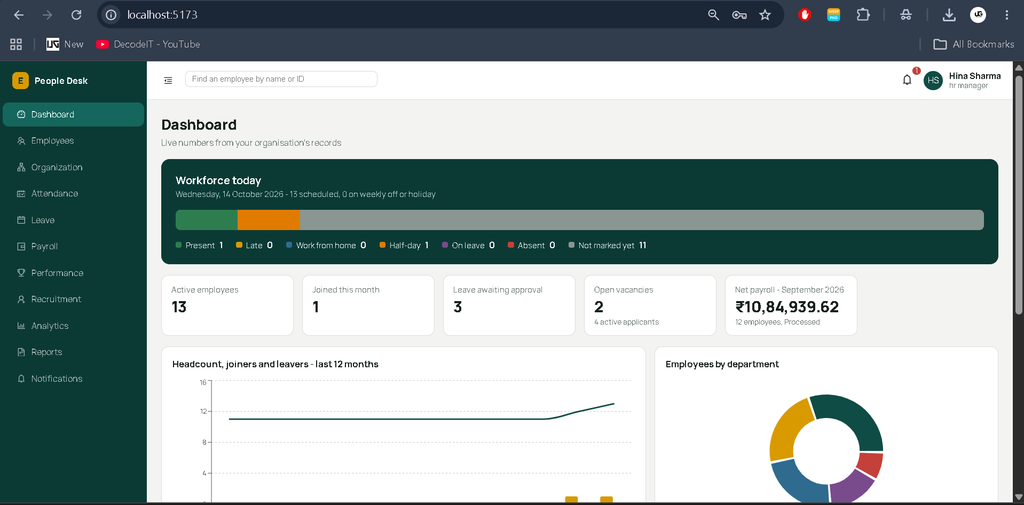Collapse the sidebar with menu toggle icon
This screenshot has width=1024, height=505.
168,80
